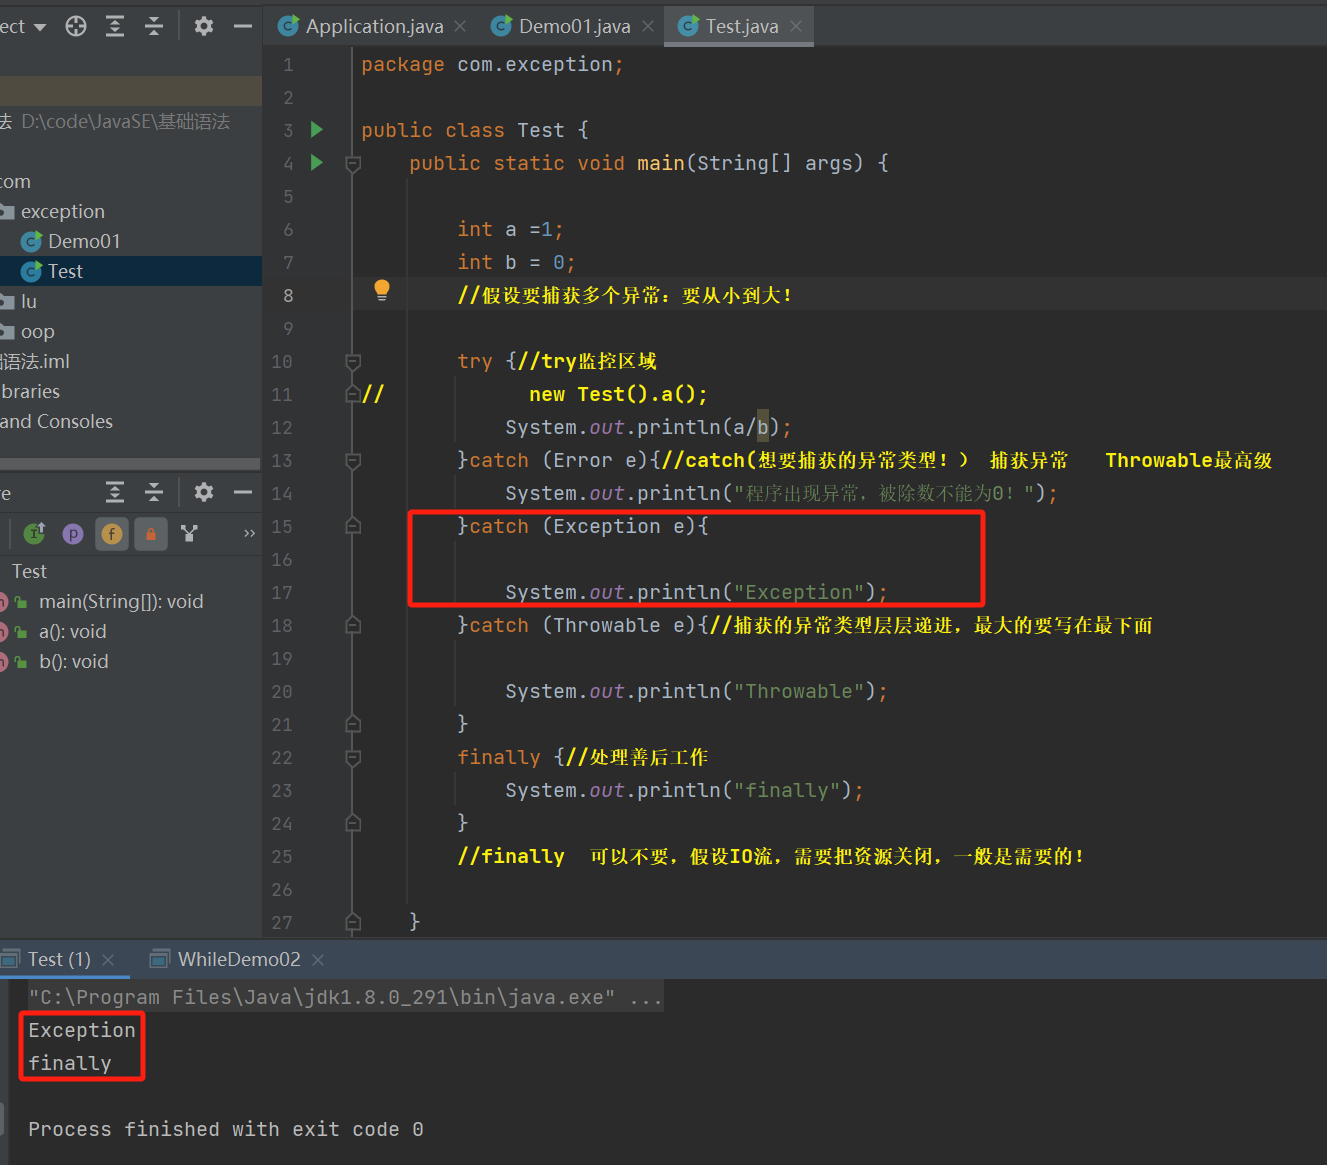
Task: Collapse catch Throwable fold marker line 18
Action: click(x=353, y=625)
